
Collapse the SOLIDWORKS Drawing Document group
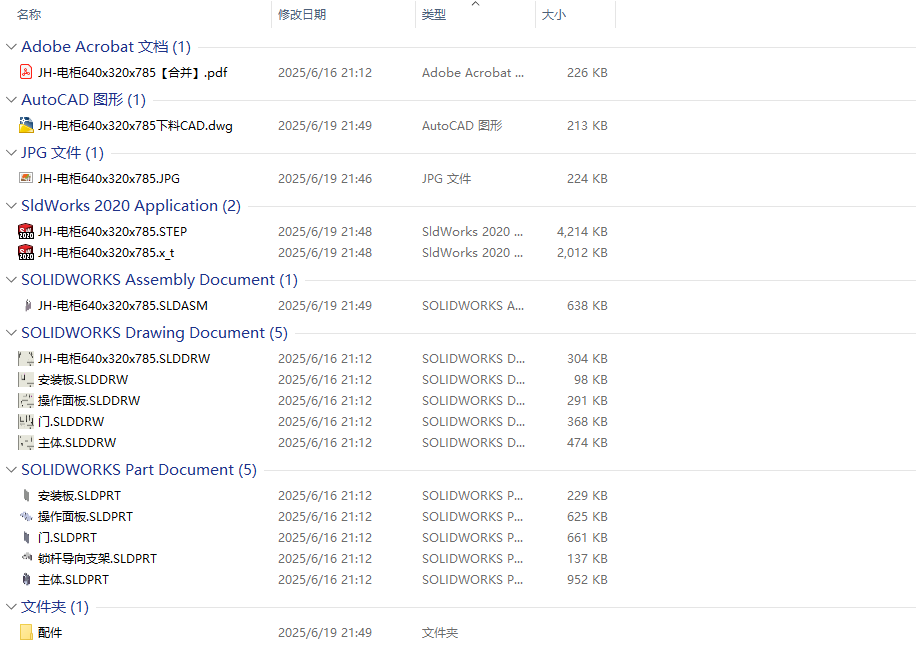tap(11, 332)
